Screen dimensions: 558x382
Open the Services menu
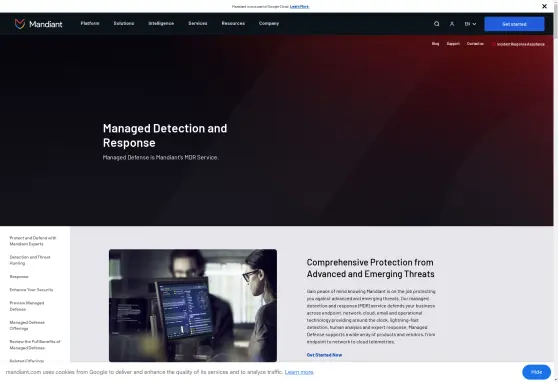point(198,23)
